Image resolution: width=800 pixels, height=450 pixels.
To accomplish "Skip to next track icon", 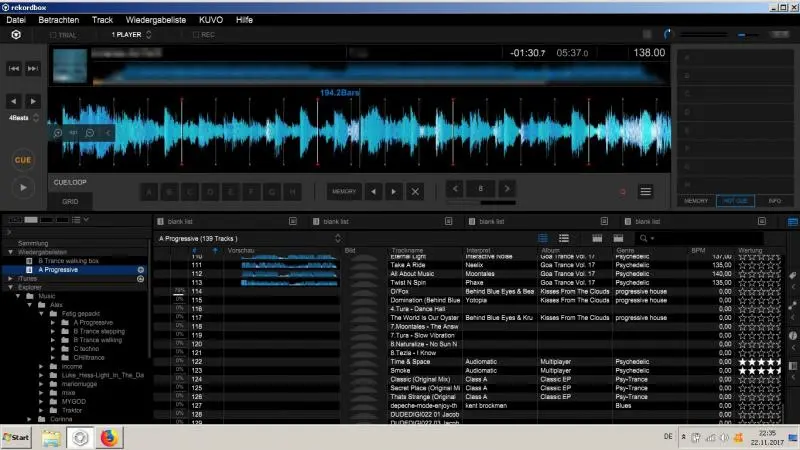I will (33, 68).
